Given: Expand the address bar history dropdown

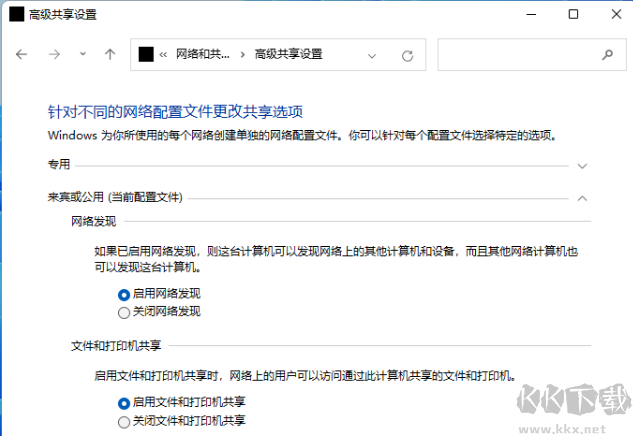Looking at the screenshot, I should point(372,56).
